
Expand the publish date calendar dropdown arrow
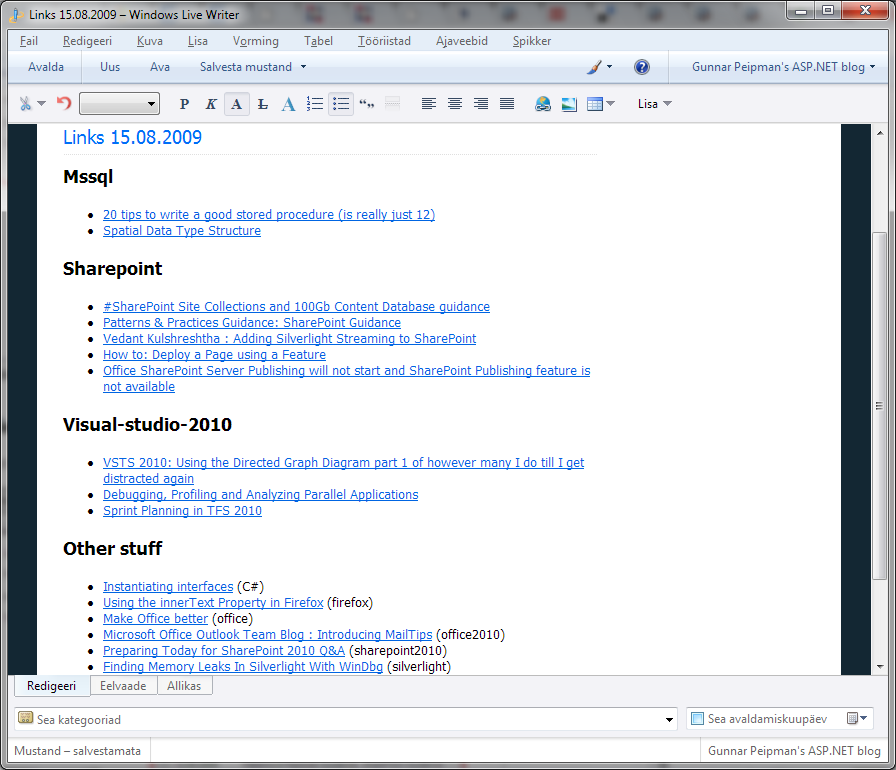(863, 719)
